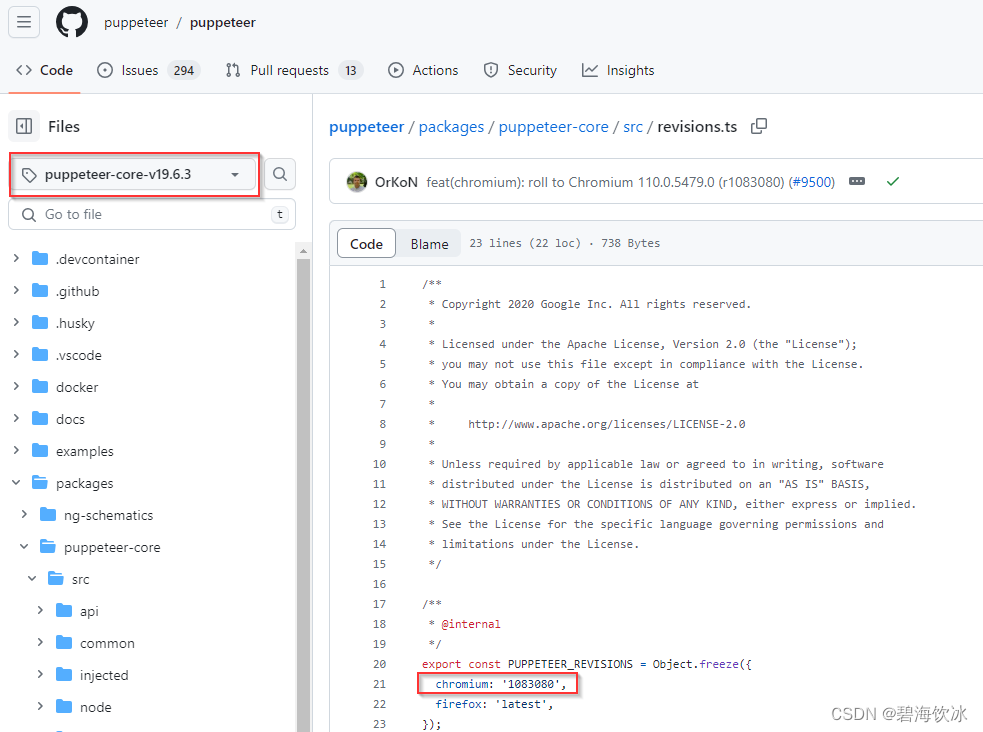Click the file tree vertical scrollbar track
The width and height of the screenshot is (983, 732).
click(303, 494)
